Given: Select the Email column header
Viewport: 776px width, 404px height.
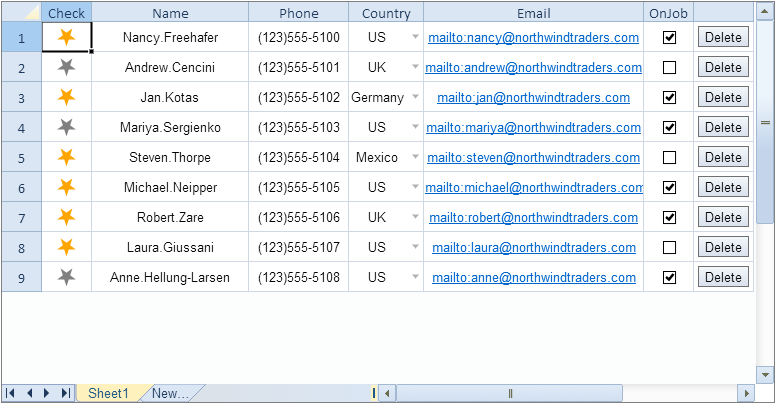Looking at the screenshot, I should (534, 13).
